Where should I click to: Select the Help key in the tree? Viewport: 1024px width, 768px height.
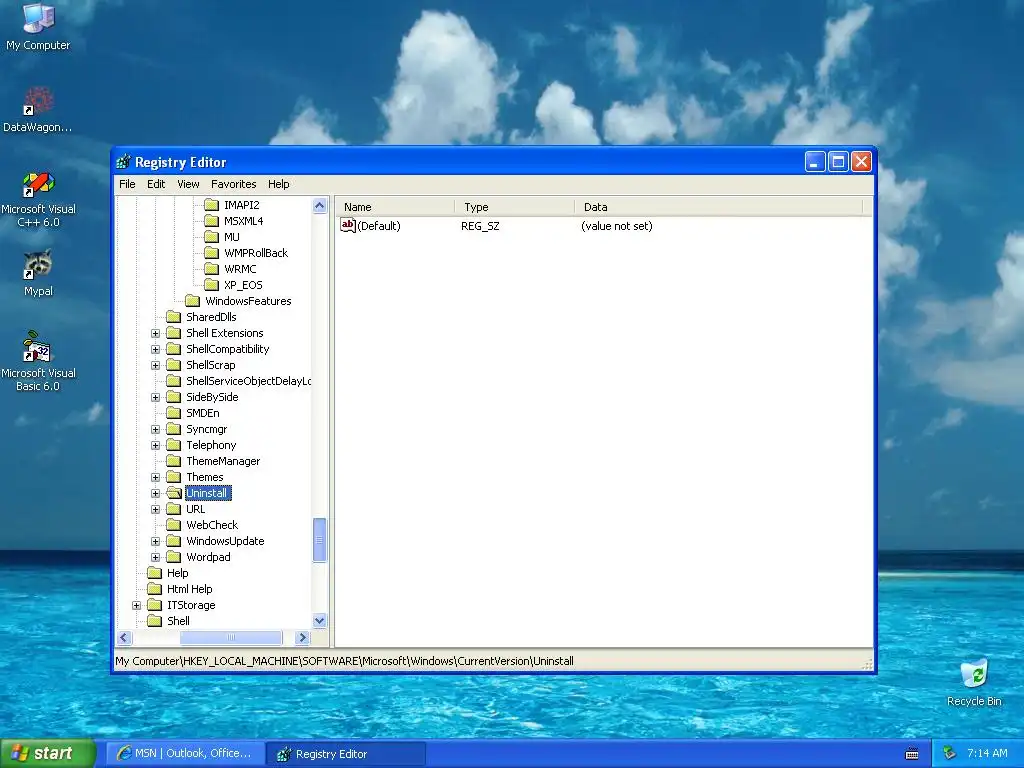[177, 573]
